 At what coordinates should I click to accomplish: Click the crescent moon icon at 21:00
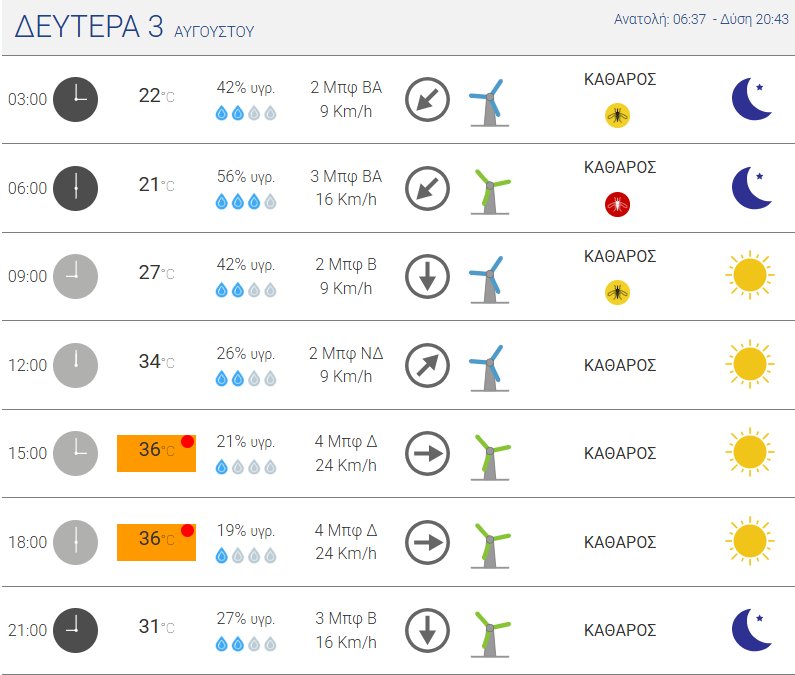click(x=752, y=630)
